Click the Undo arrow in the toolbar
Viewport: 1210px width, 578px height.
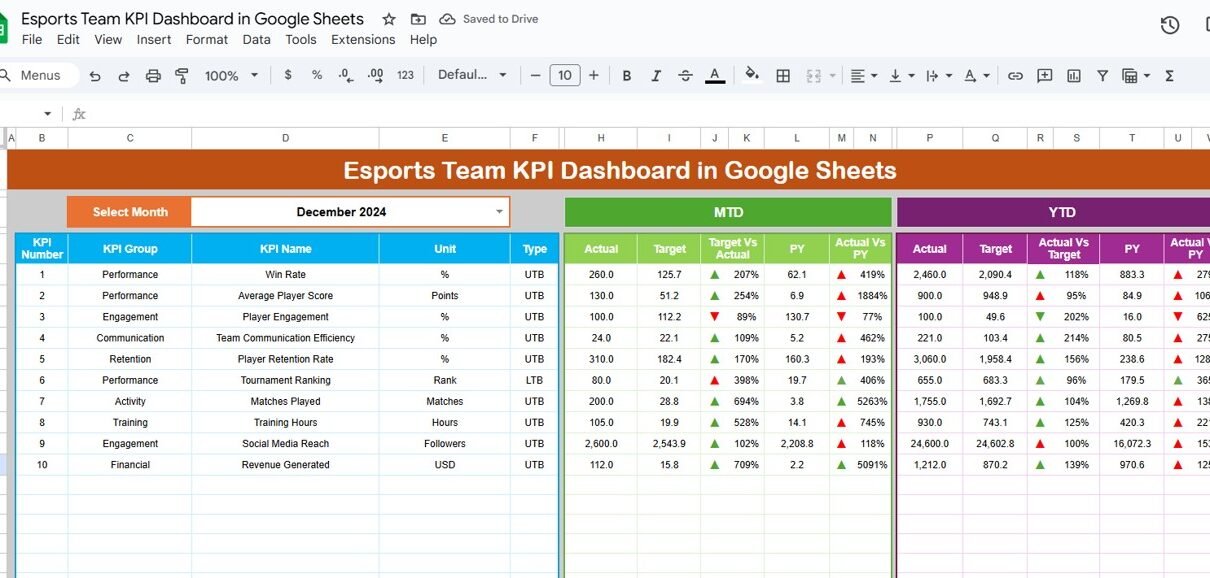click(x=95, y=75)
